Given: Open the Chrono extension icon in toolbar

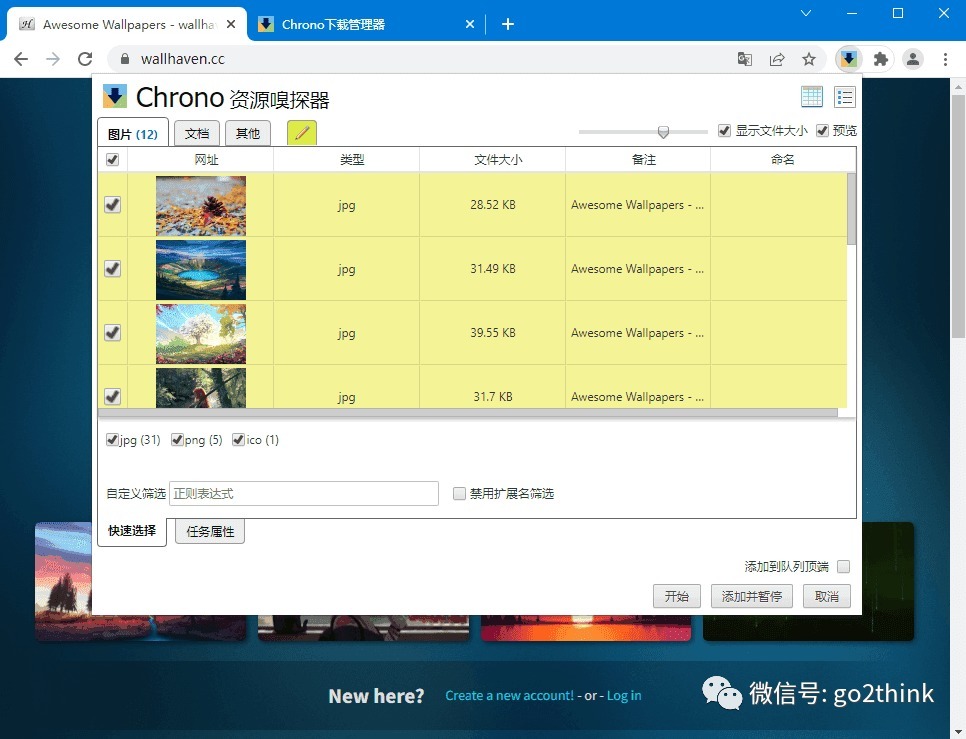Looking at the screenshot, I should coord(849,59).
